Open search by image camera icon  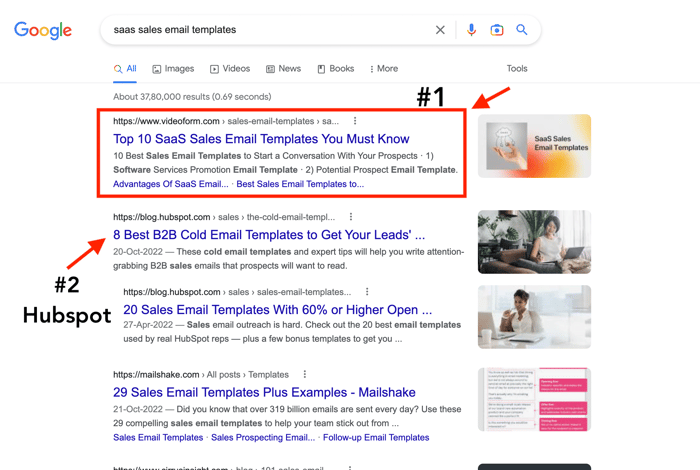click(496, 30)
